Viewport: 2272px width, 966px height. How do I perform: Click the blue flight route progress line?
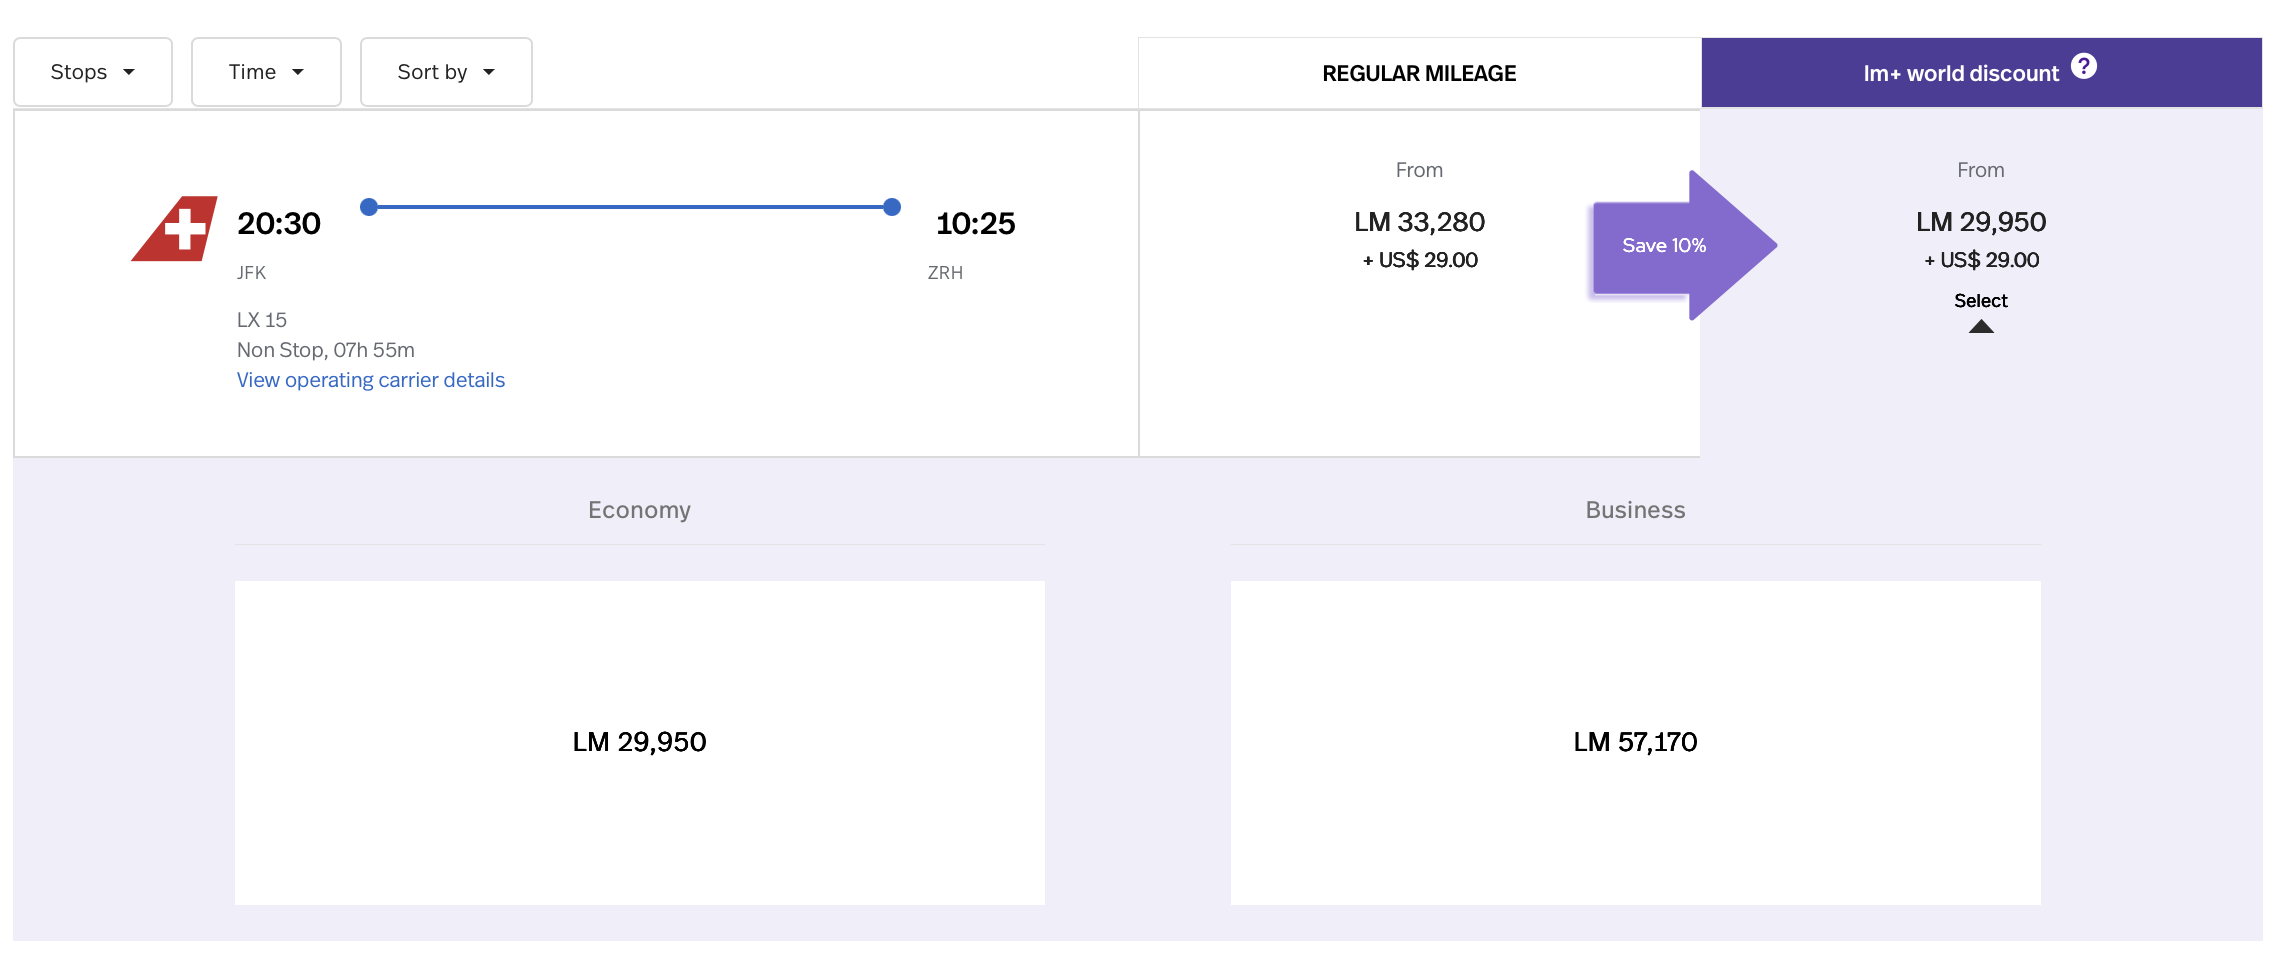tap(630, 206)
